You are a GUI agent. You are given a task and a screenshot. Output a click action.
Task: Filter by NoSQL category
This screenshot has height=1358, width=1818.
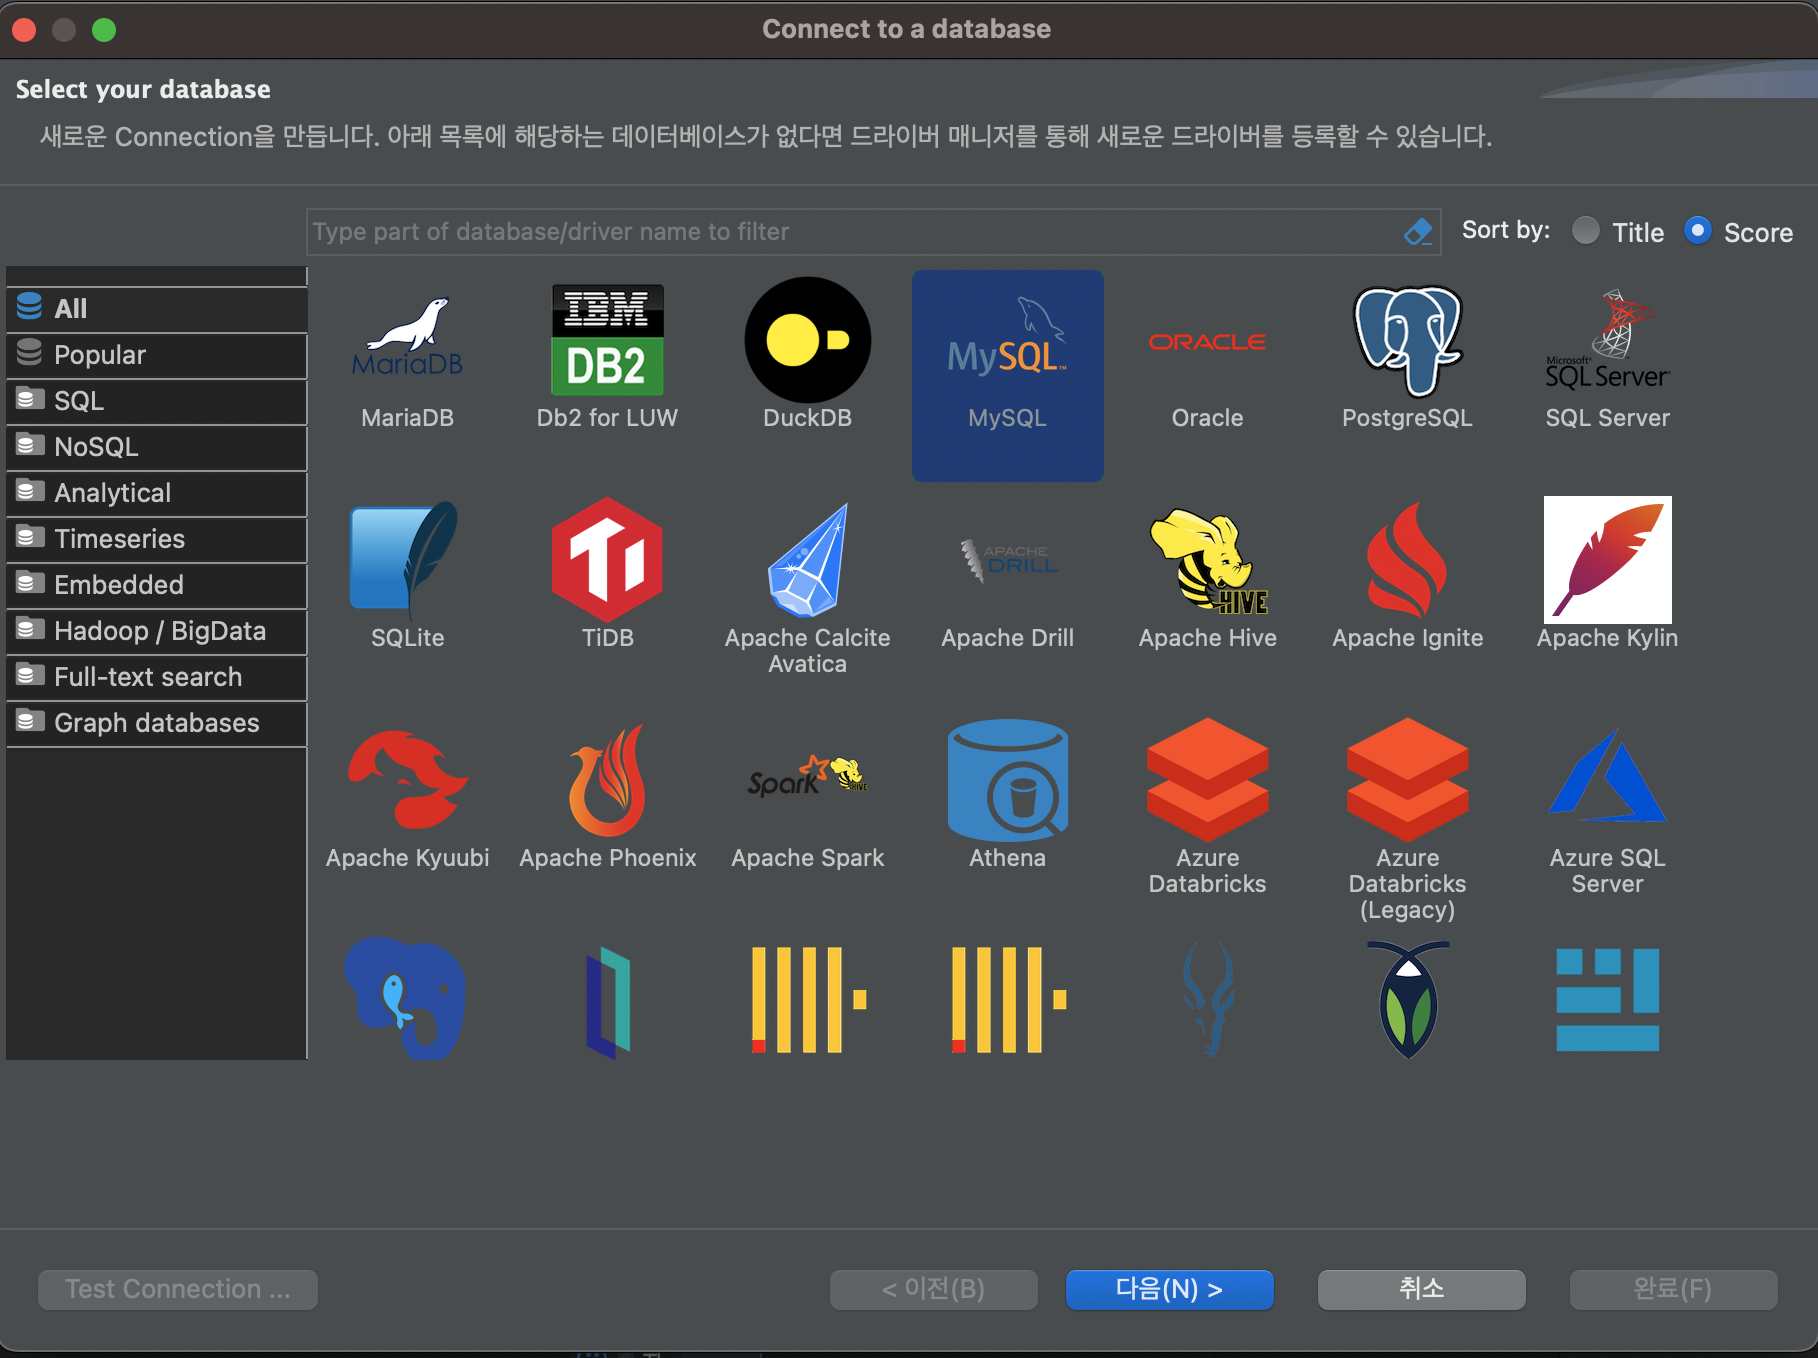coord(156,447)
